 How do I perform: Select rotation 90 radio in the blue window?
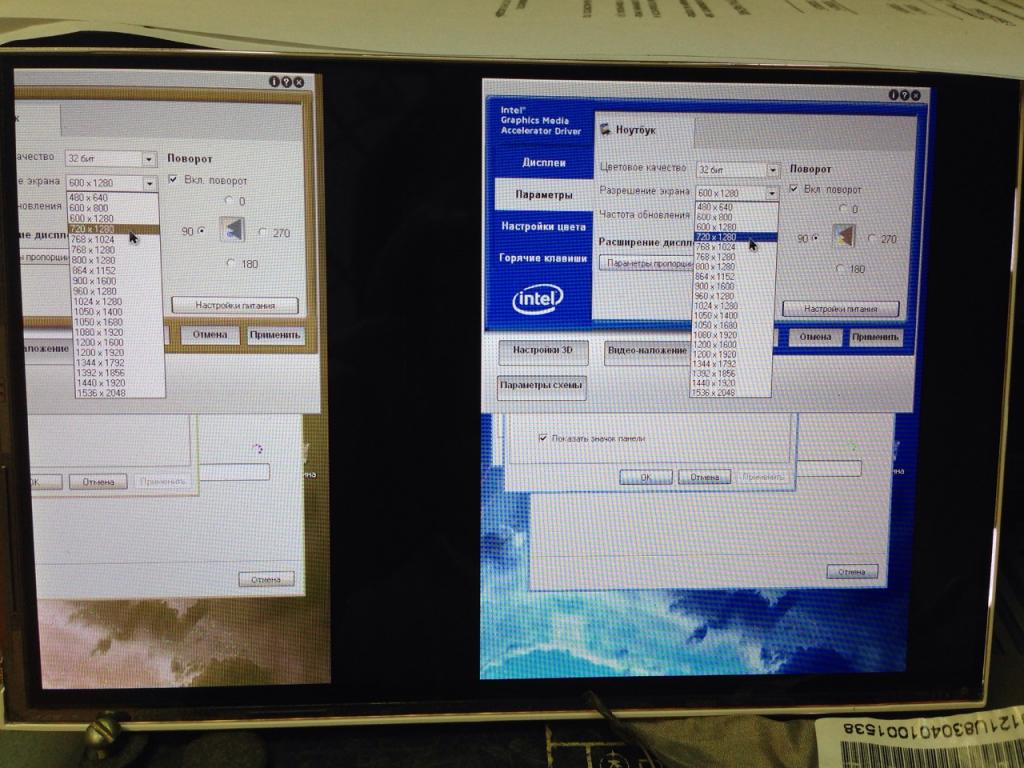click(814, 238)
